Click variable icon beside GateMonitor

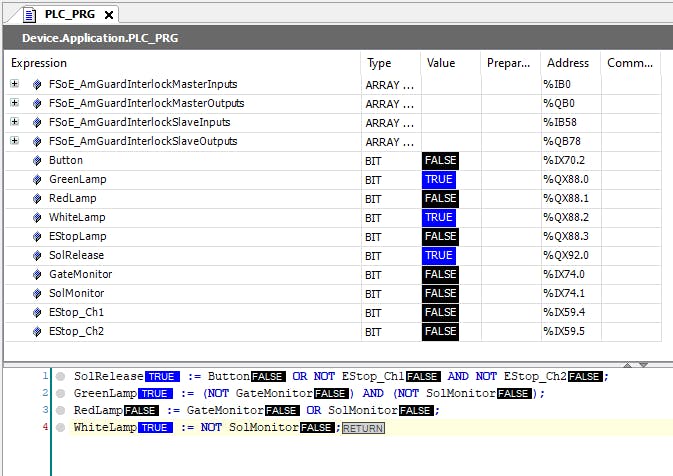pos(37,274)
